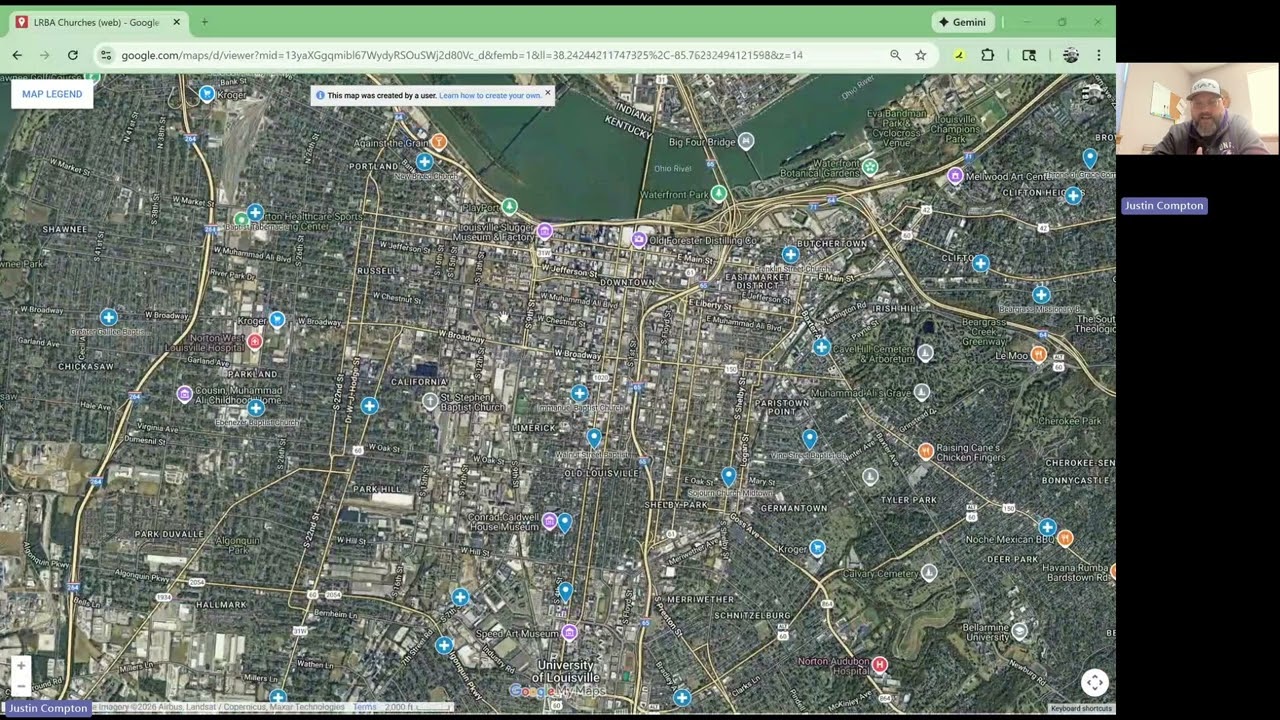This screenshot has width=1280, height=720.
Task: Select the PlayPort green marker
Action: point(509,206)
